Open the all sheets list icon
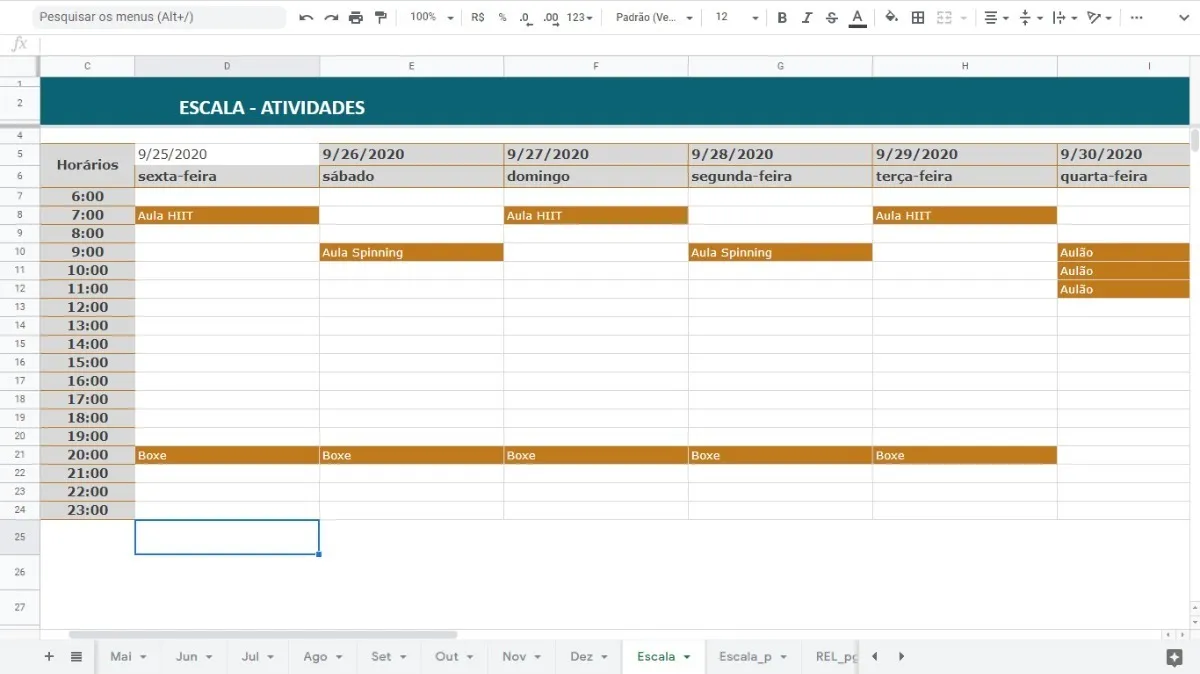This screenshot has width=1200, height=674. [77, 656]
